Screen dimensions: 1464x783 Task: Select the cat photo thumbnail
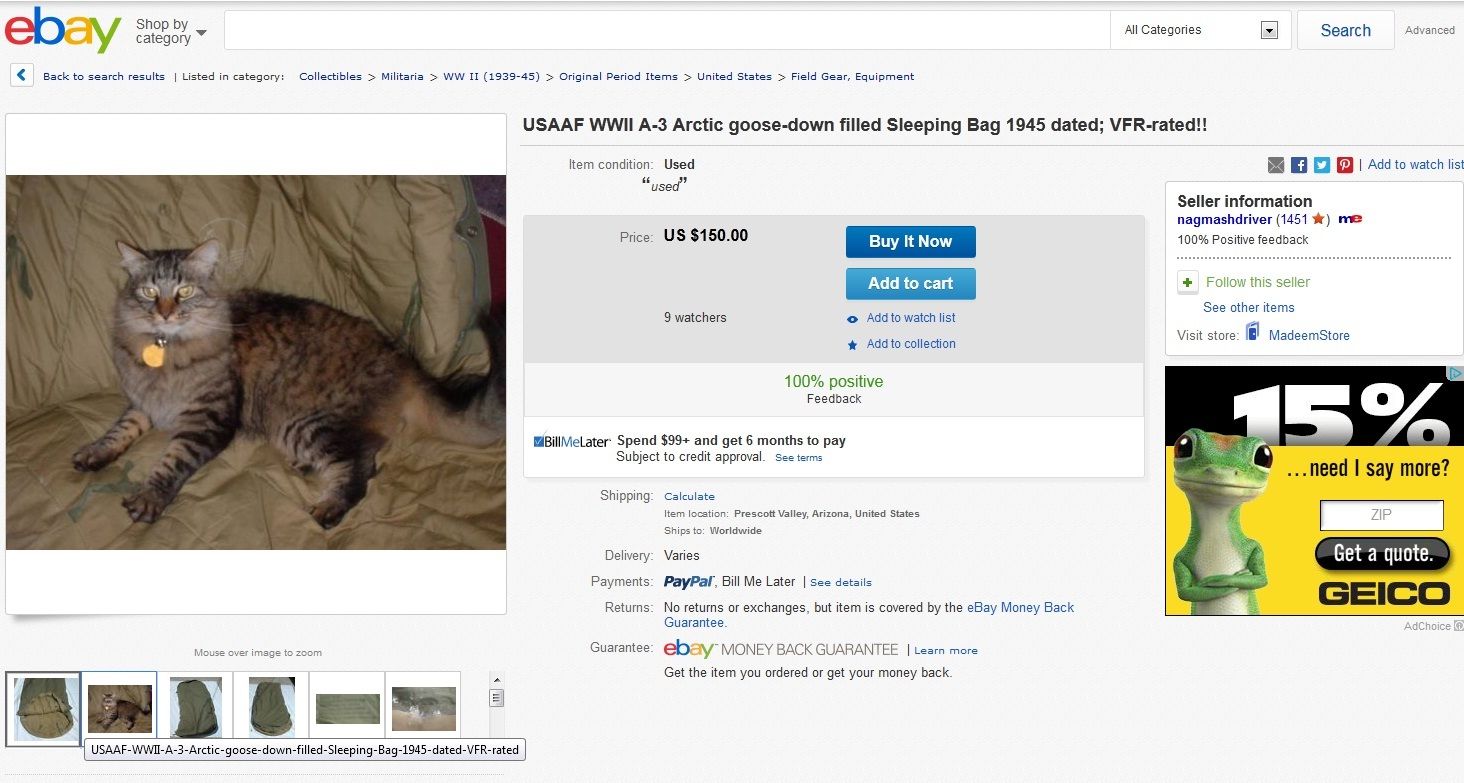[120, 708]
